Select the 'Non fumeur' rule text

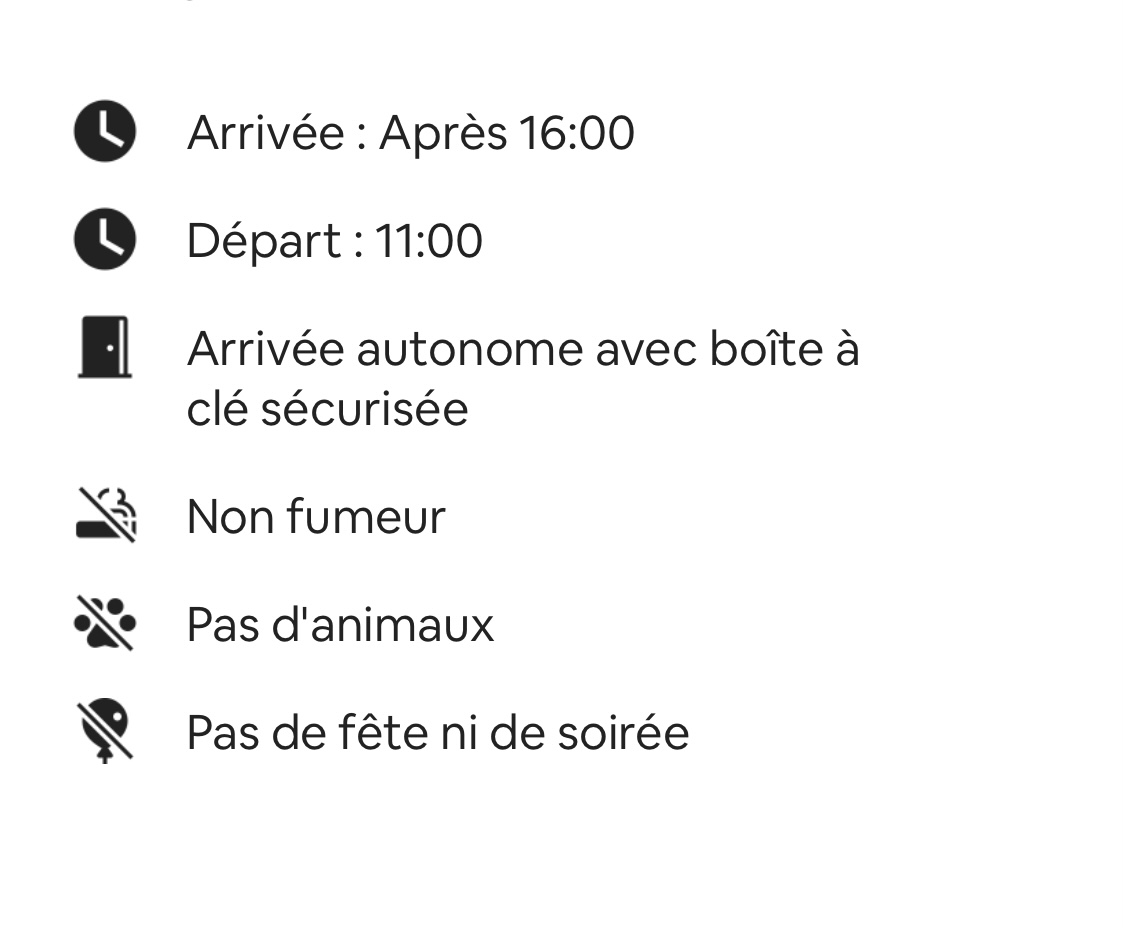tap(316, 517)
